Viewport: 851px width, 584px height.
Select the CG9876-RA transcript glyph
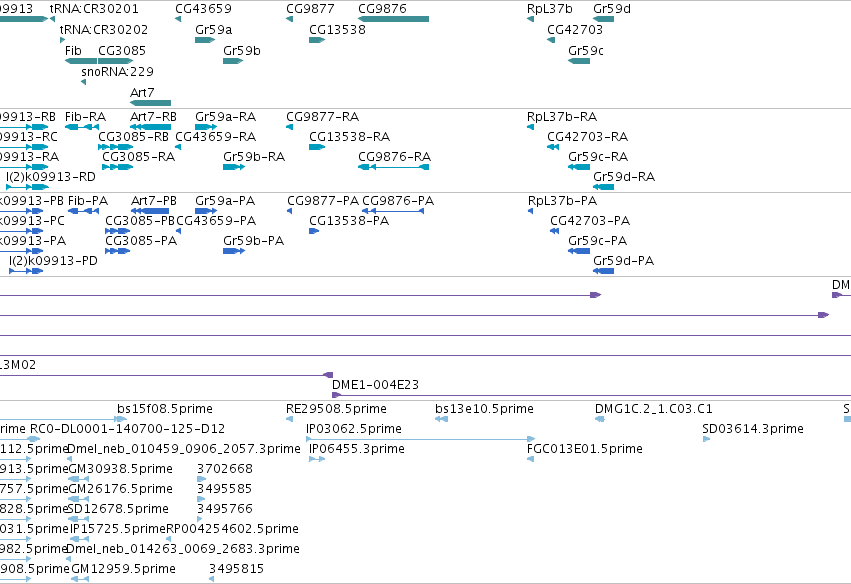[393, 167]
